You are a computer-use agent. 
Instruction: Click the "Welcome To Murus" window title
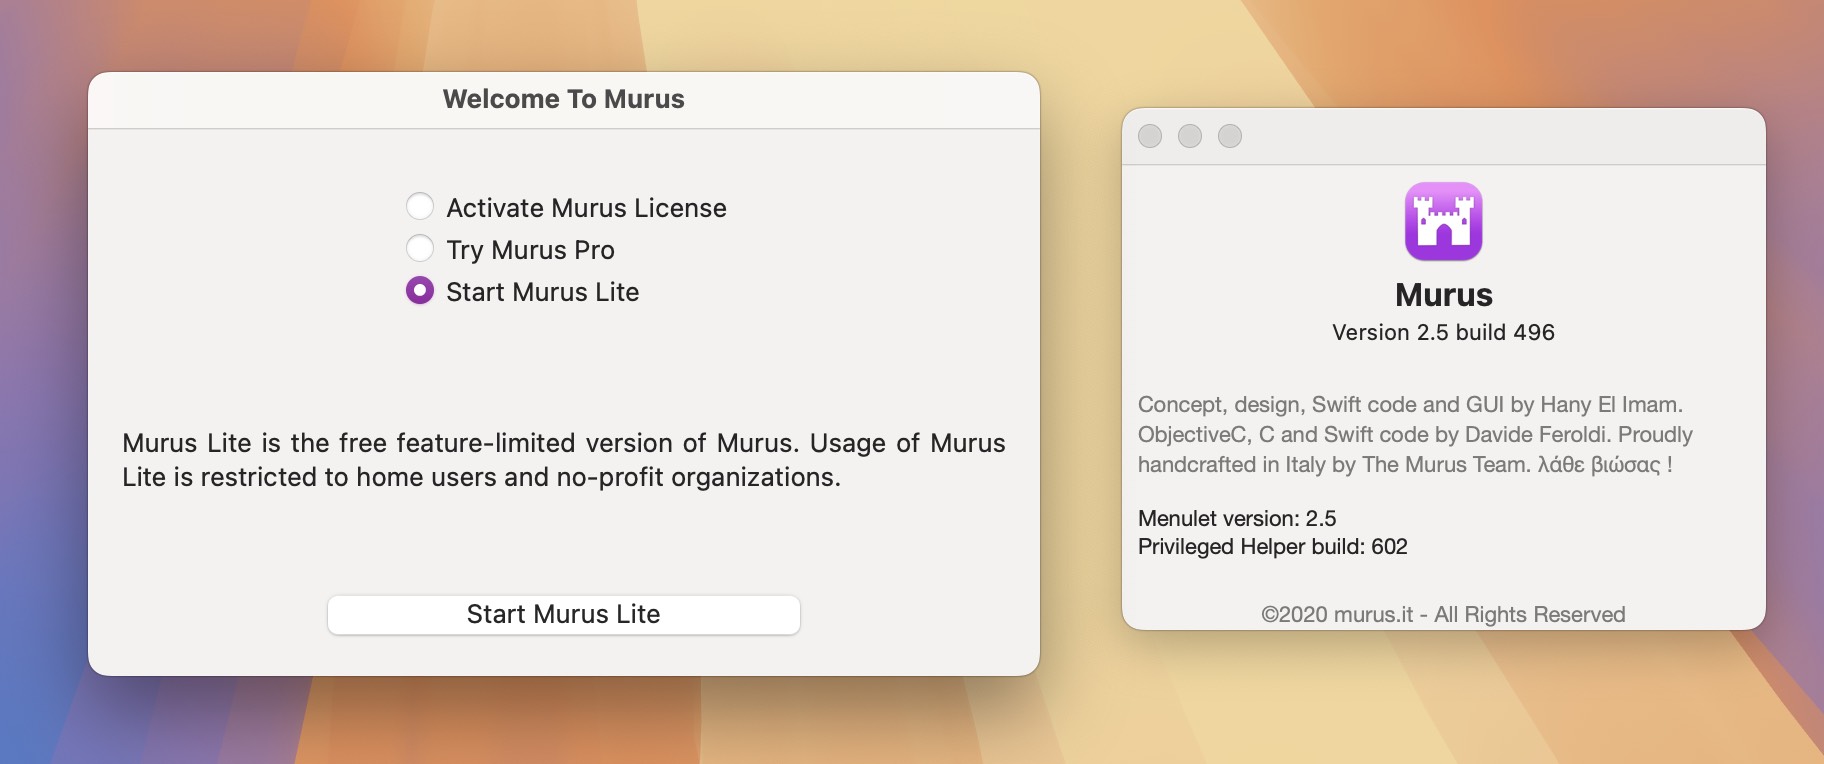[x=564, y=99]
